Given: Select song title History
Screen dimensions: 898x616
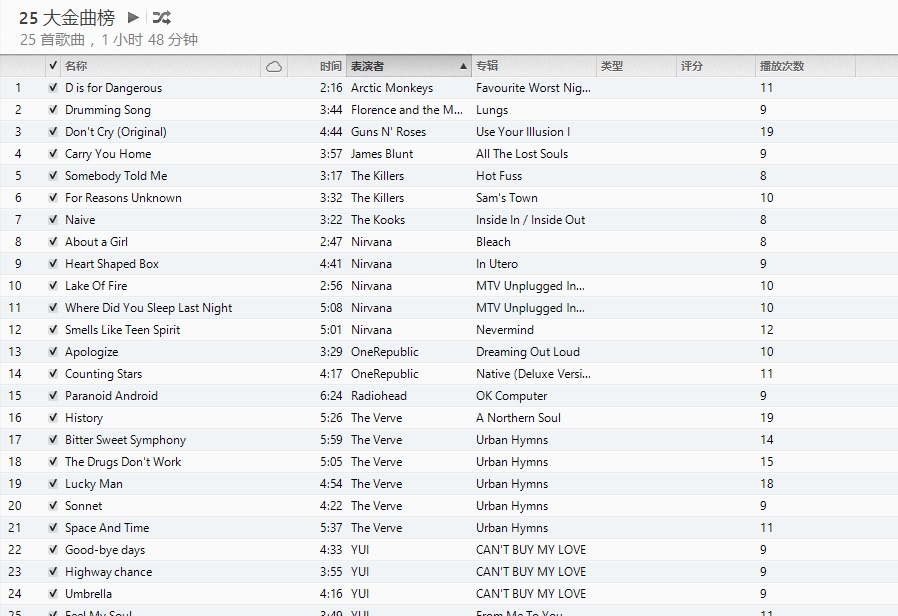Looking at the screenshot, I should point(84,418).
